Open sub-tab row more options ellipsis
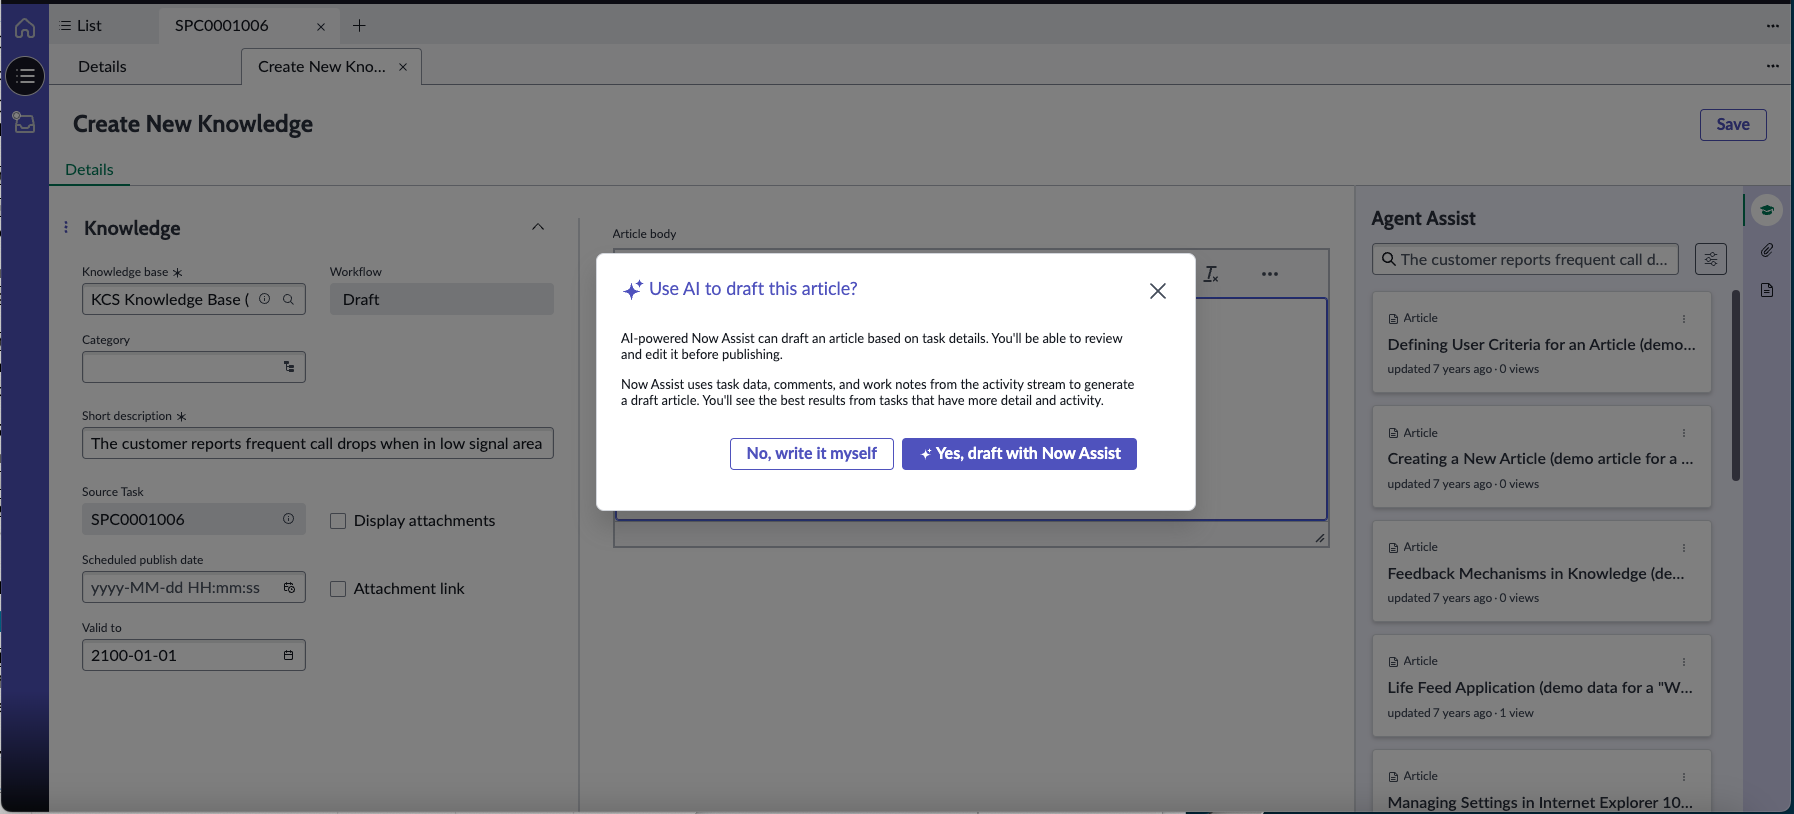Viewport: 1794px width, 814px height. pyautogui.click(x=1773, y=66)
